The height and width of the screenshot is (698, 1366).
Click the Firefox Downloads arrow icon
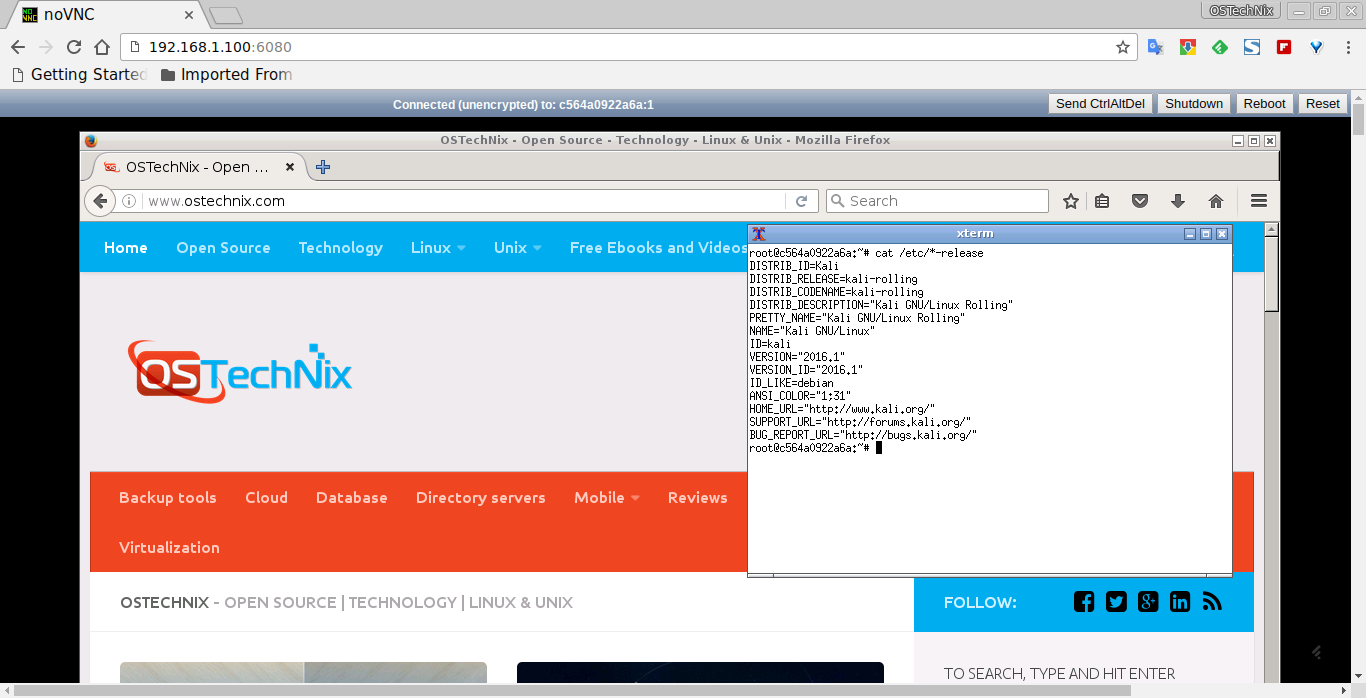tap(1178, 201)
